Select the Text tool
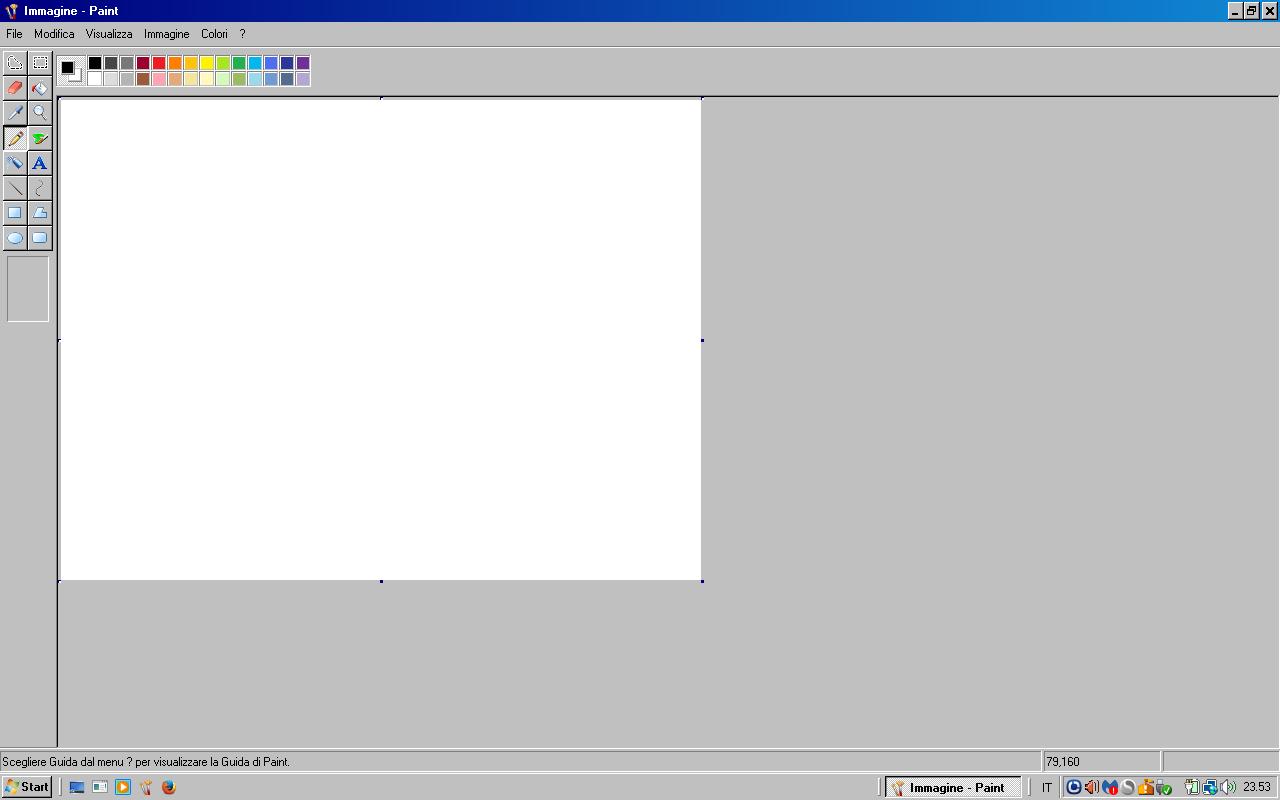 point(40,163)
